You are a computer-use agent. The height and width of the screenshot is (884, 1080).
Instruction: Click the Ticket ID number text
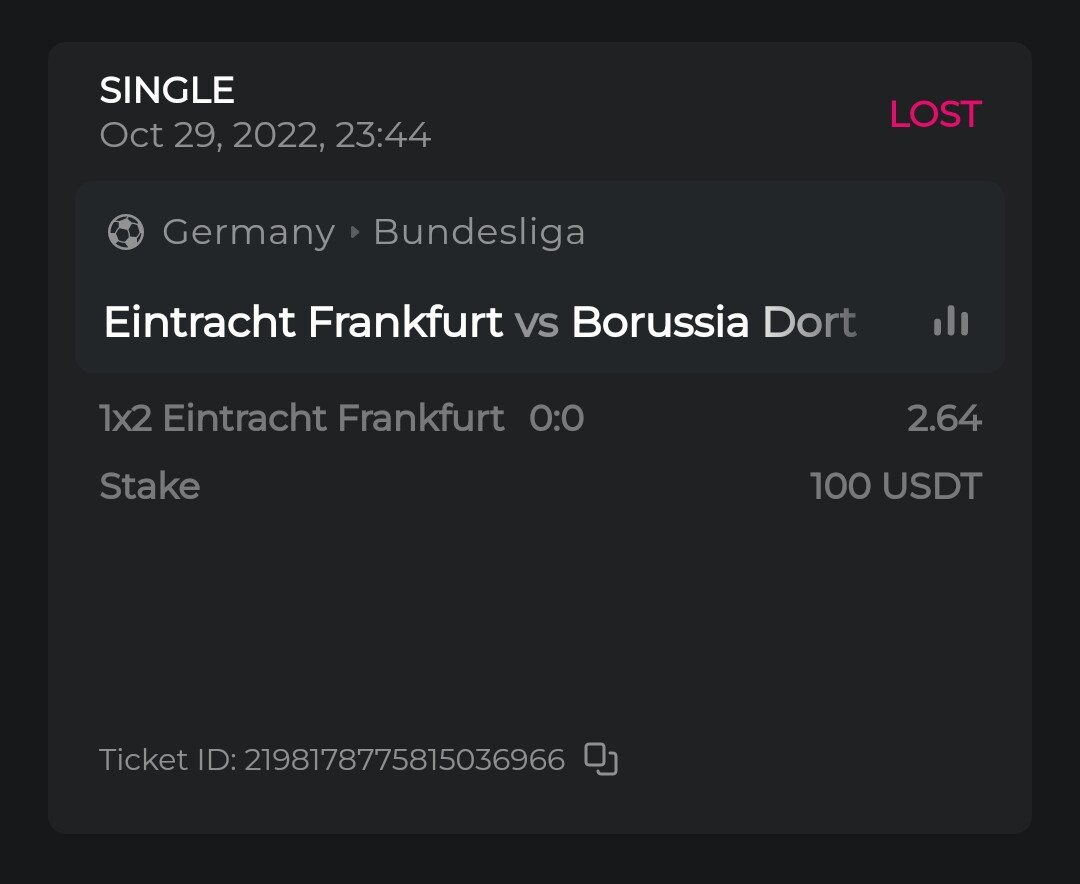pos(404,760)
